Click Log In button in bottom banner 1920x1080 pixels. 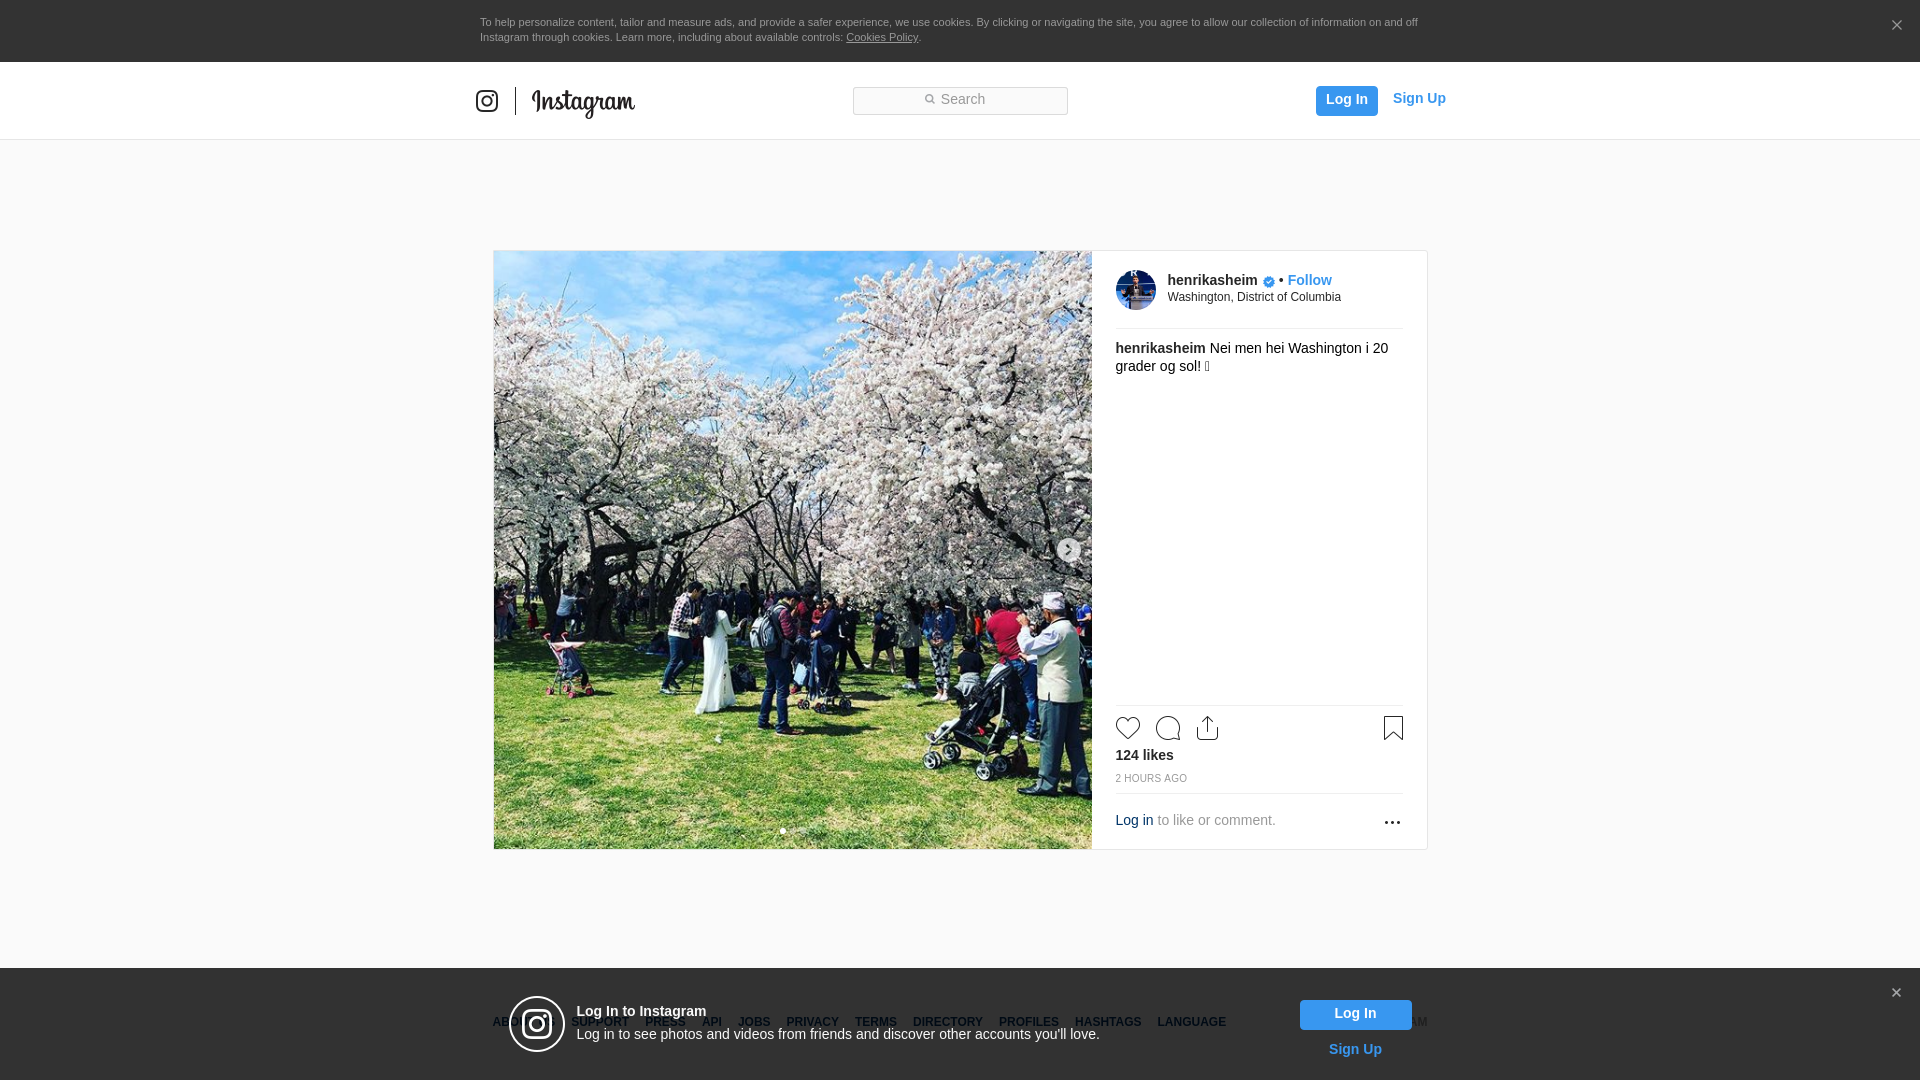pyautogui.click(x=1355, y=1015)
